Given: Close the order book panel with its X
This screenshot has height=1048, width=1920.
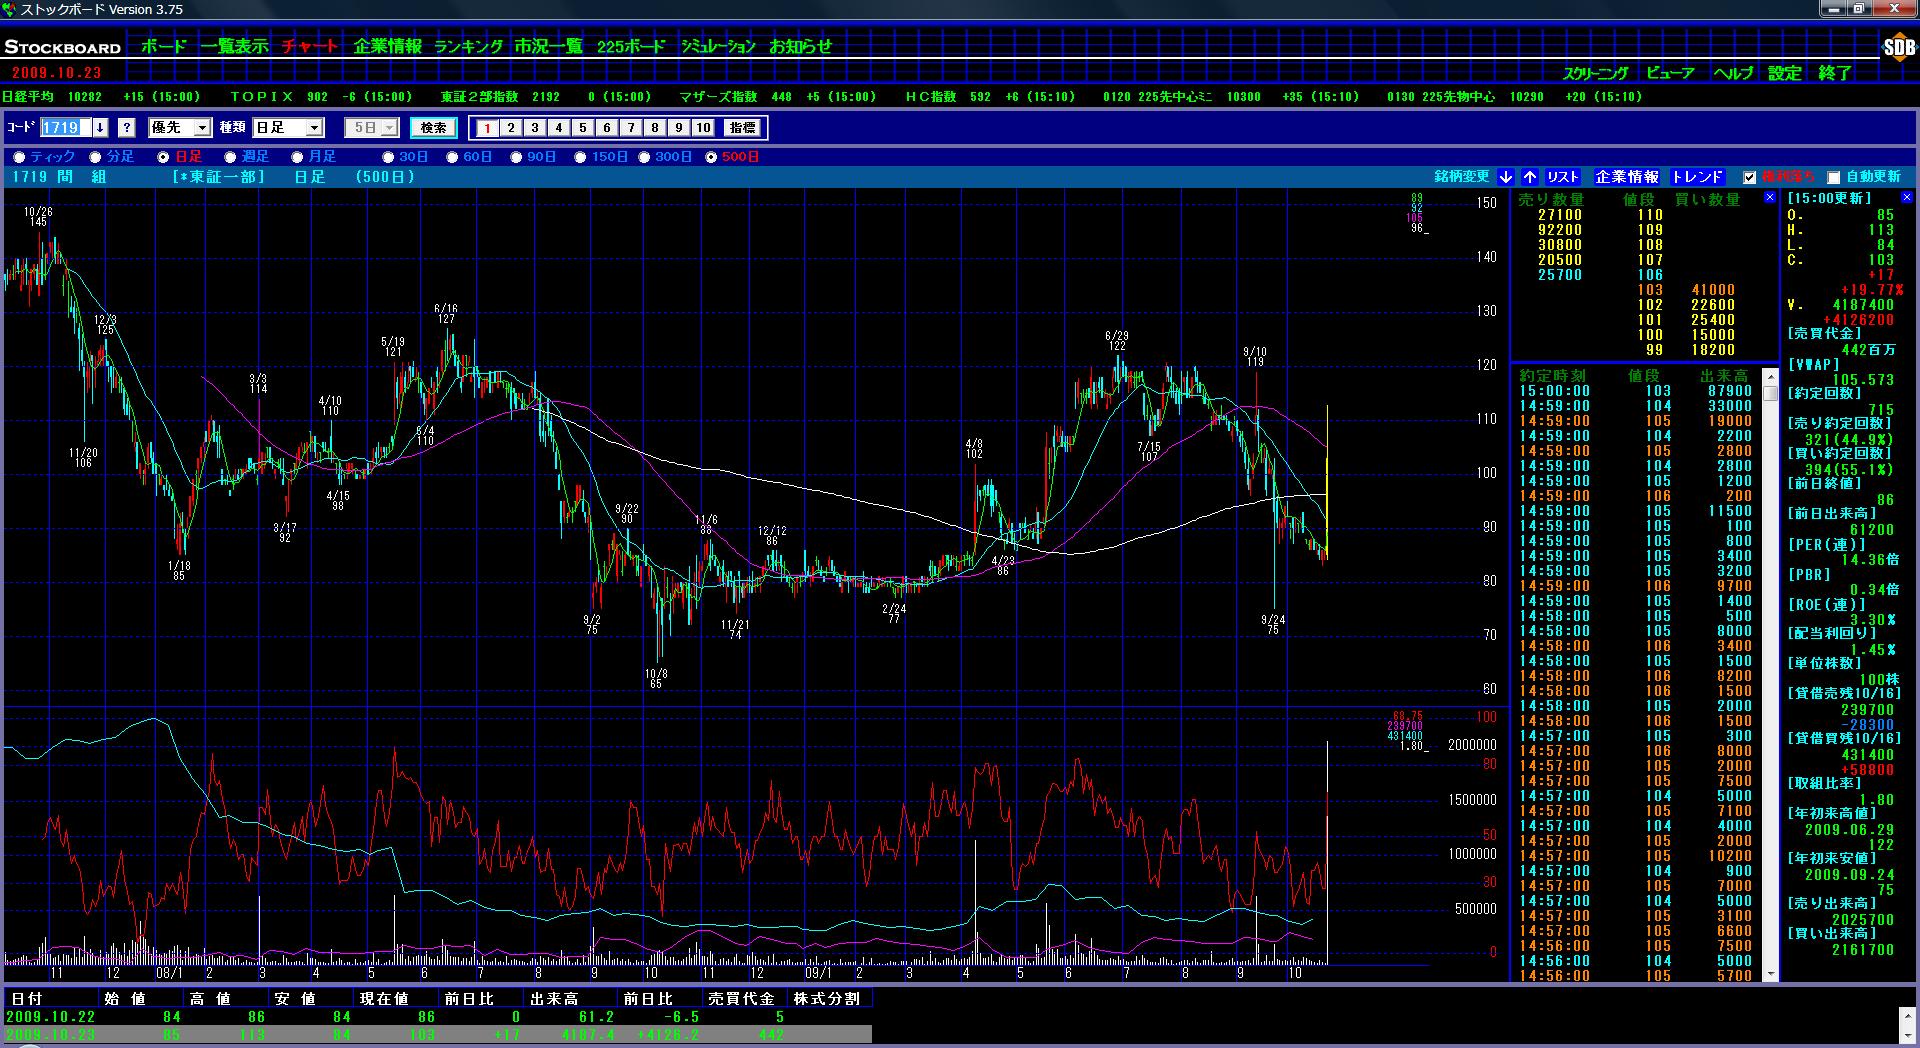Looking at the screenshot, I should tap(1769, 198).
